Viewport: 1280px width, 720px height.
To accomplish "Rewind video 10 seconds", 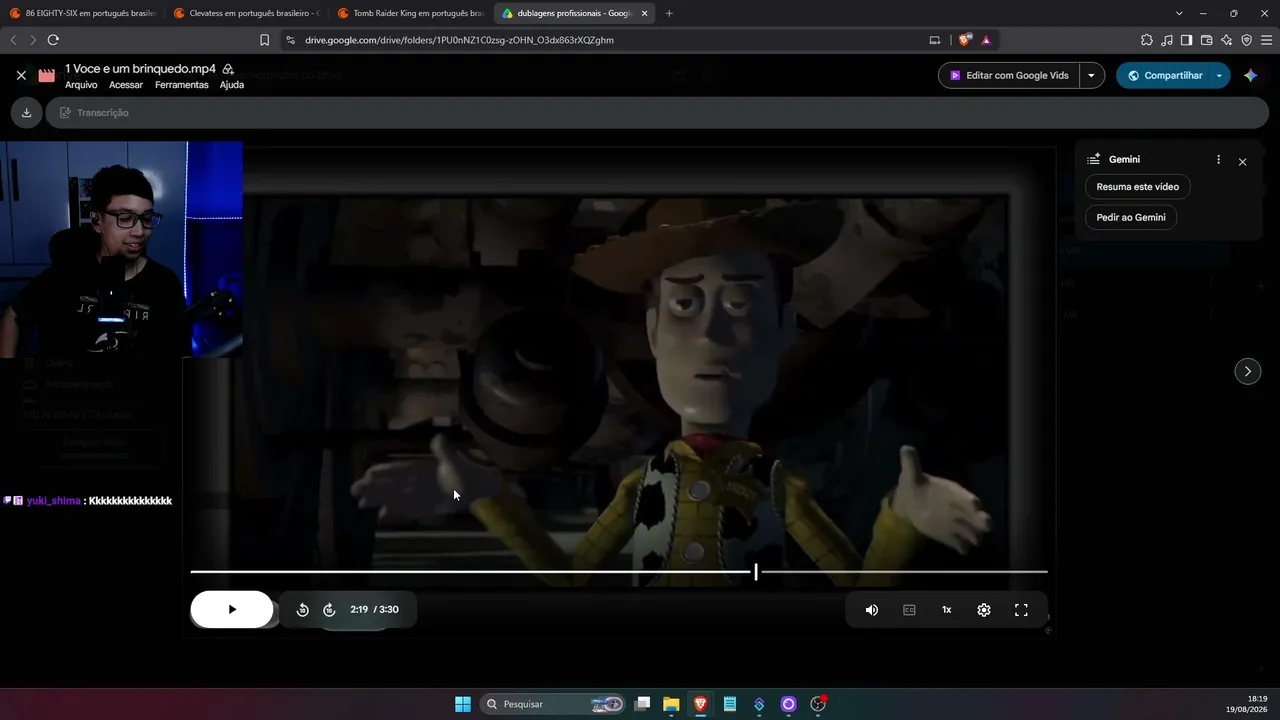I will pyautogui.click(x=303, y=610).
